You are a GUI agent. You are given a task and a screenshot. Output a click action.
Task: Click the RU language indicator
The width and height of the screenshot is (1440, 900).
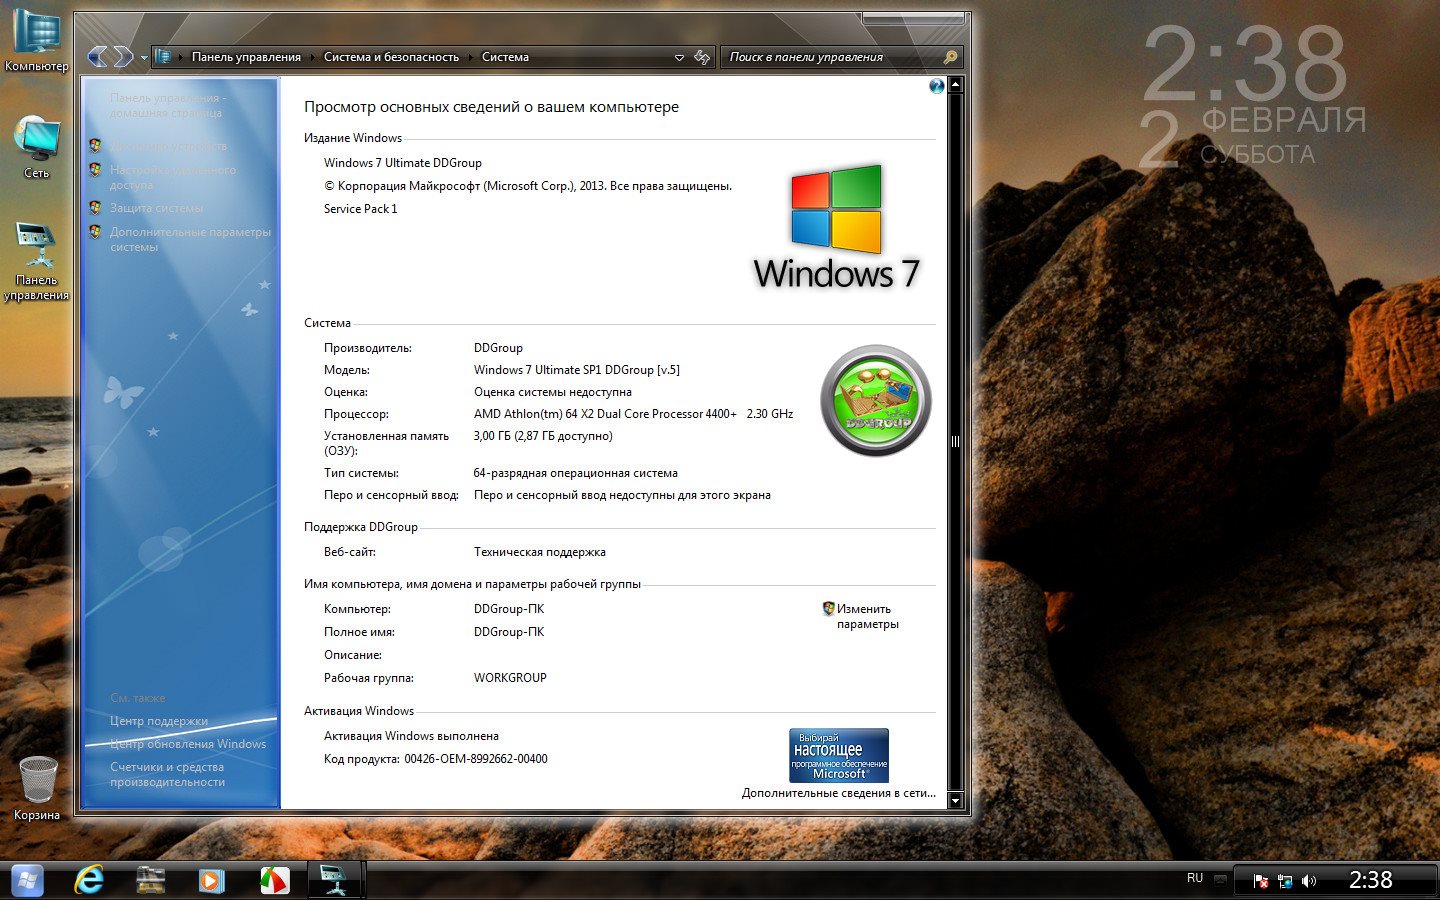(1195, 878)
